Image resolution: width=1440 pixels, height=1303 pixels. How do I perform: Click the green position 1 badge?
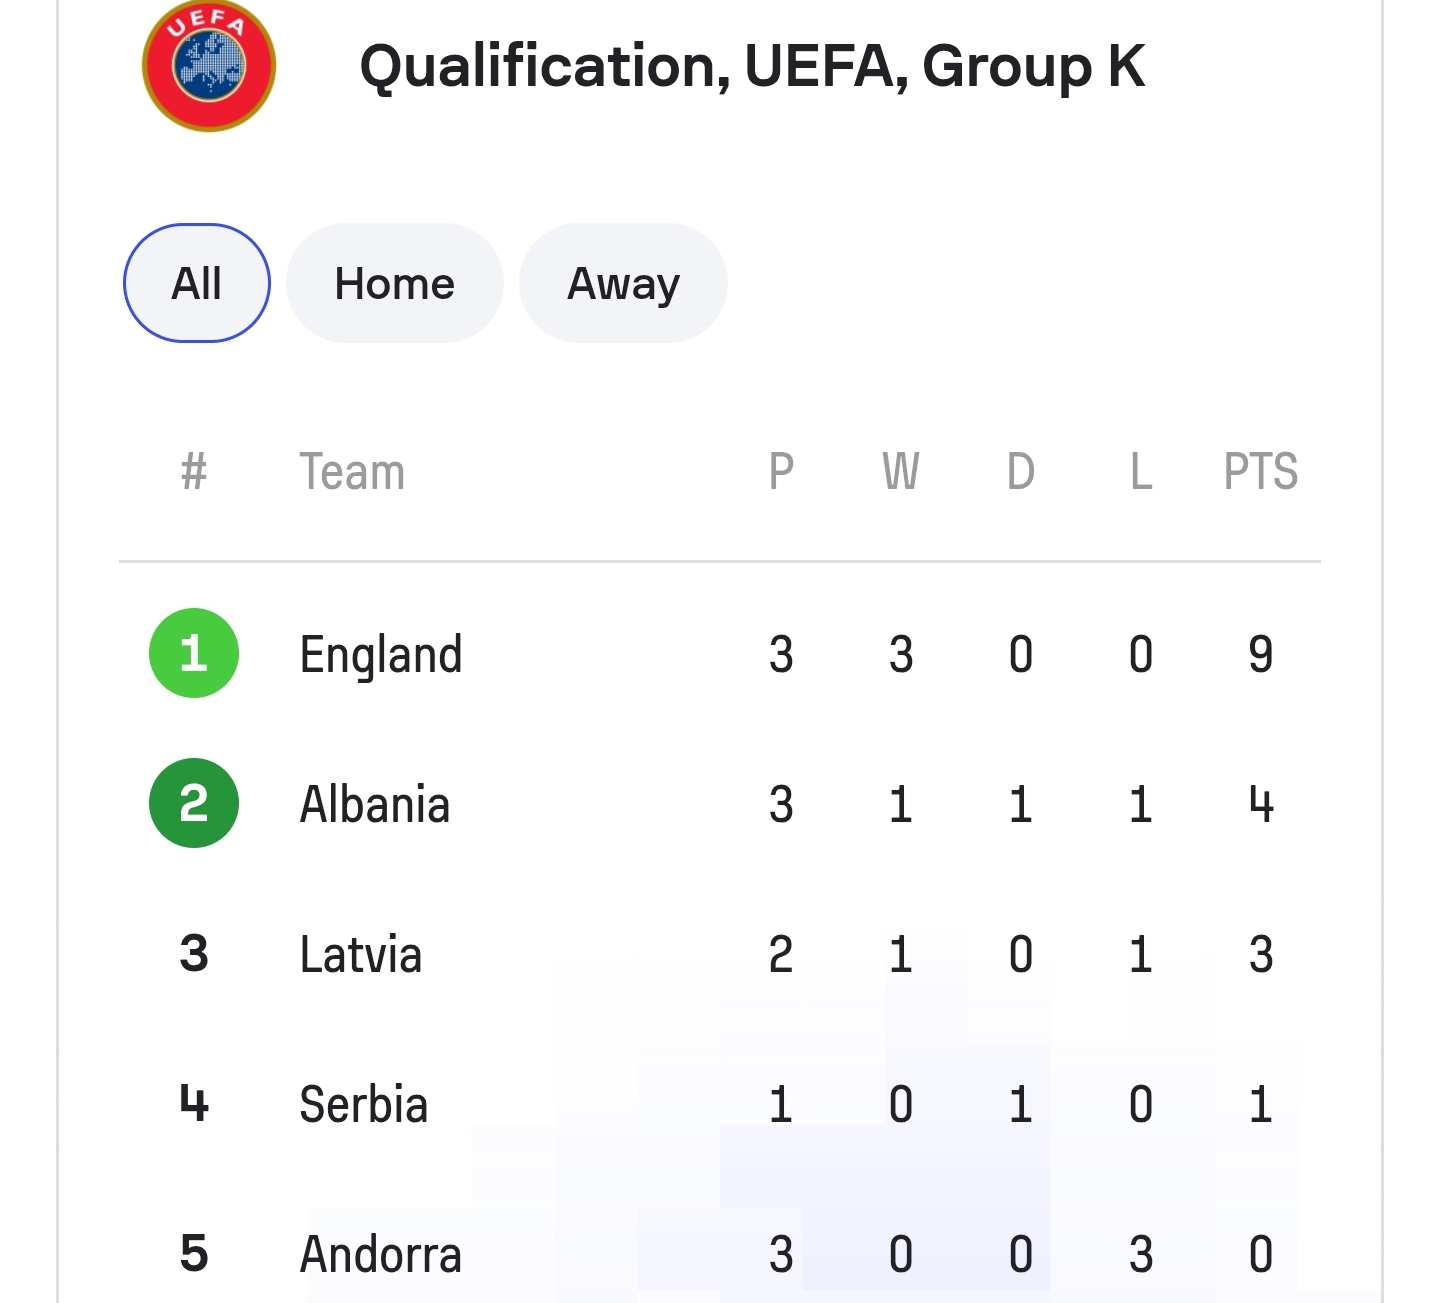click(194, 653)
